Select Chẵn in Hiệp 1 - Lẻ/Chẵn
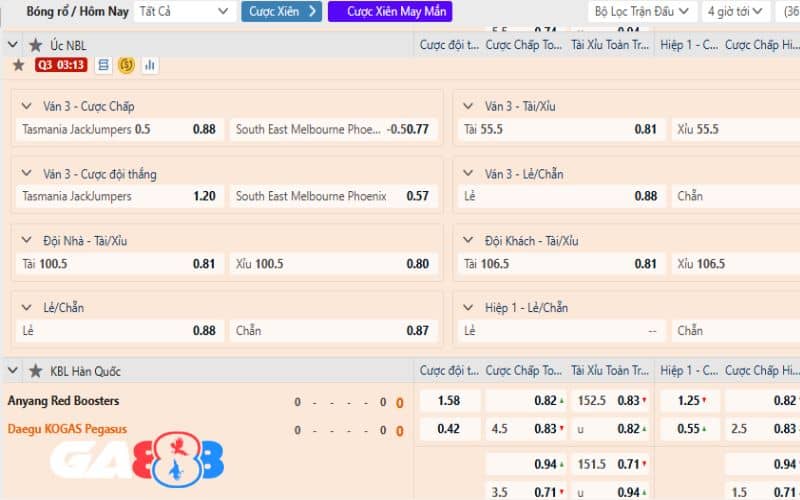 point(736,331)
